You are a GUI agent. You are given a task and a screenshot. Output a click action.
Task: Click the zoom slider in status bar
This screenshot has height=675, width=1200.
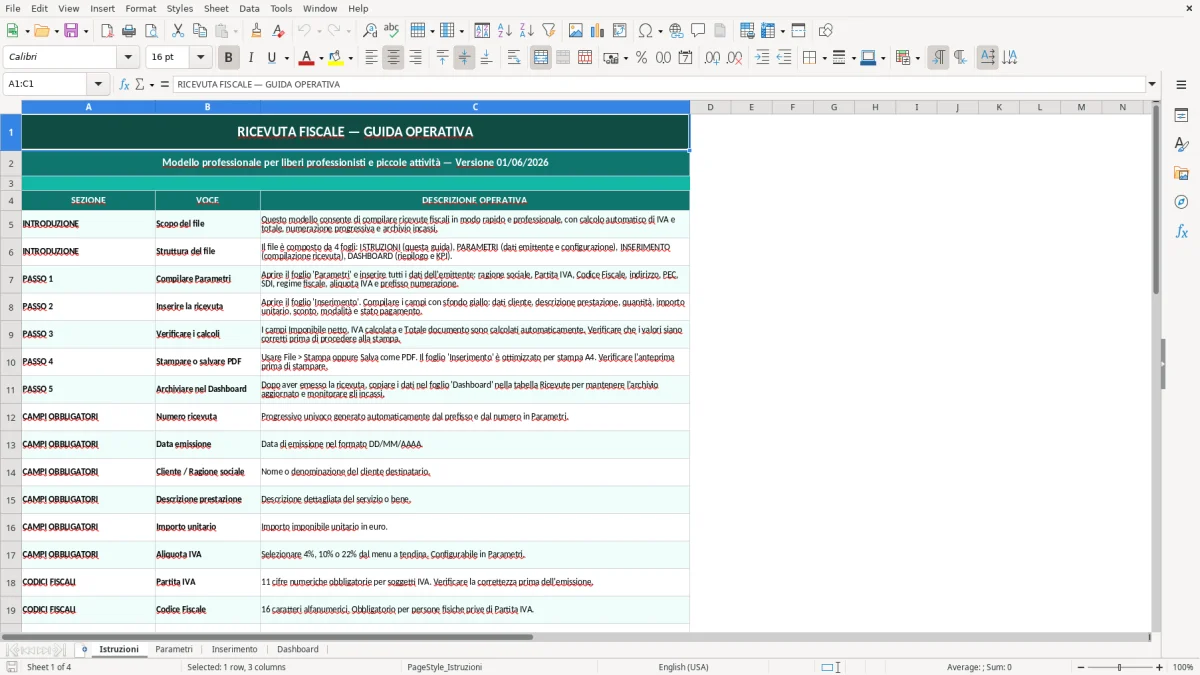point(1119,667)
